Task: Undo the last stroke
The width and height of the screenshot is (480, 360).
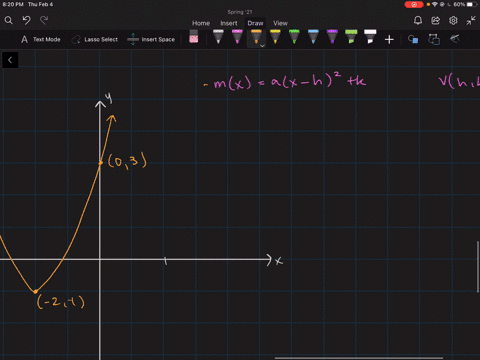Action: [x=27, y=21]
